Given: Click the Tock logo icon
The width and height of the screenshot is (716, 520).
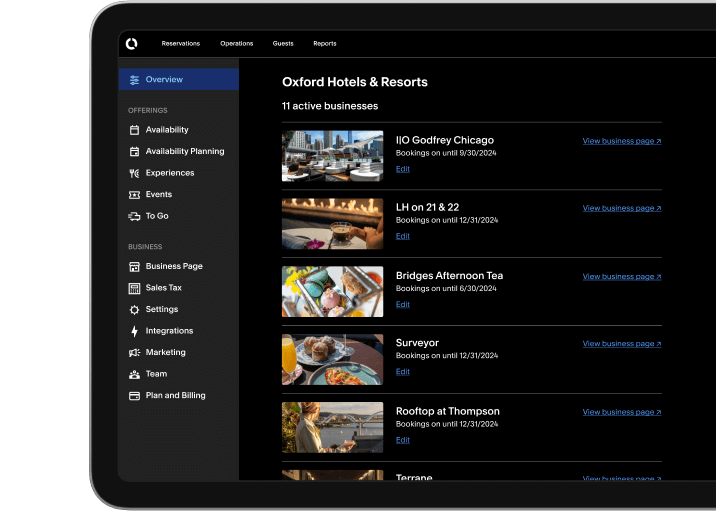Looking at the screenshot, I should click(x=132, y=43).
